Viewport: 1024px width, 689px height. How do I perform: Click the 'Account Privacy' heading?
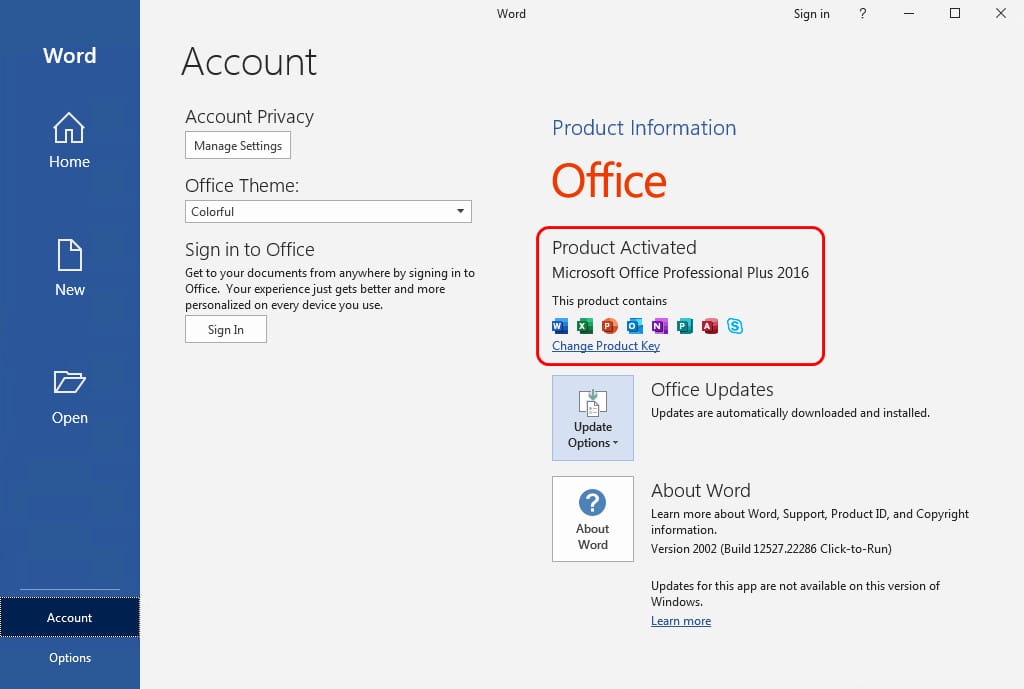click(249, 116)
